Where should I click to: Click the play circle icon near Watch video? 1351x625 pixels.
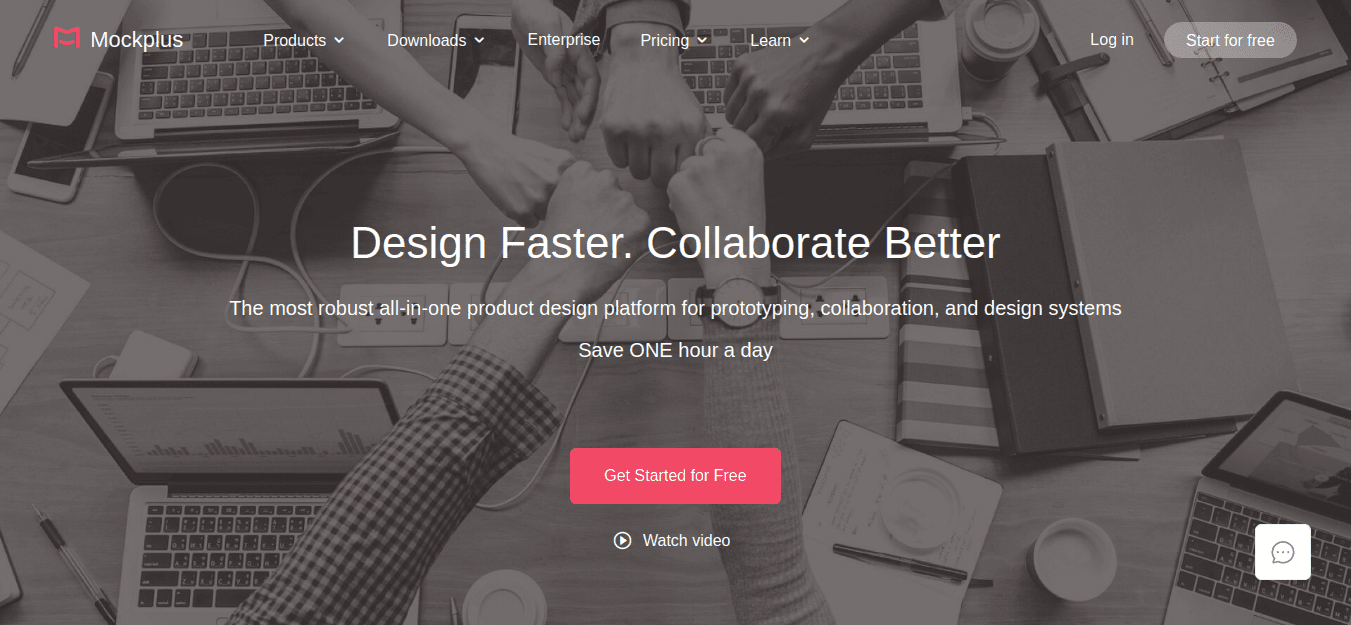[623, 540]
